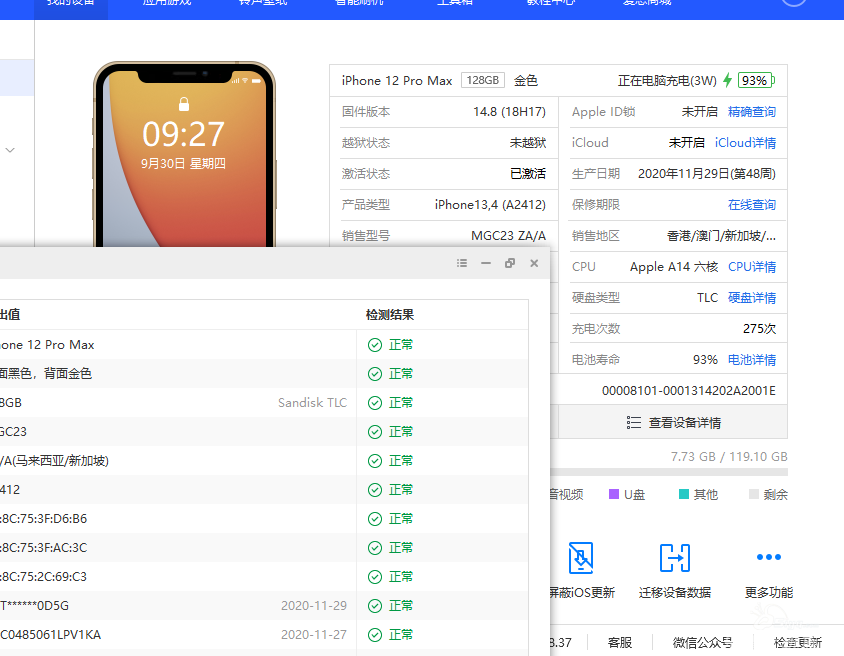Open the 屏蔽iOS更新 tool icon
Viewport: 844px width, 656px height.
tap(581, 558)
